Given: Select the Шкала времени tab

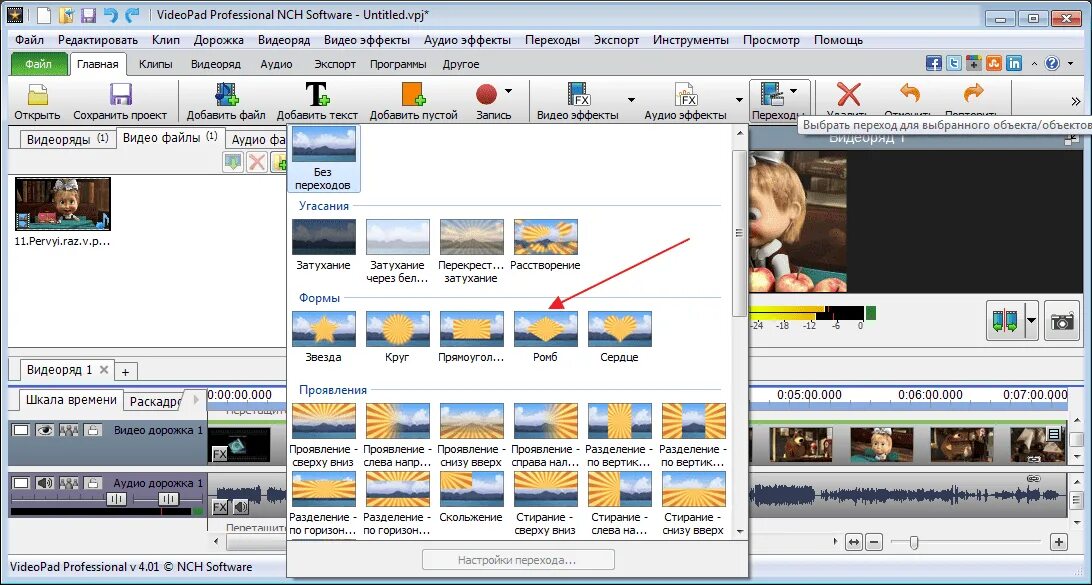Looking at the screenshot, I should pos(71,400).
